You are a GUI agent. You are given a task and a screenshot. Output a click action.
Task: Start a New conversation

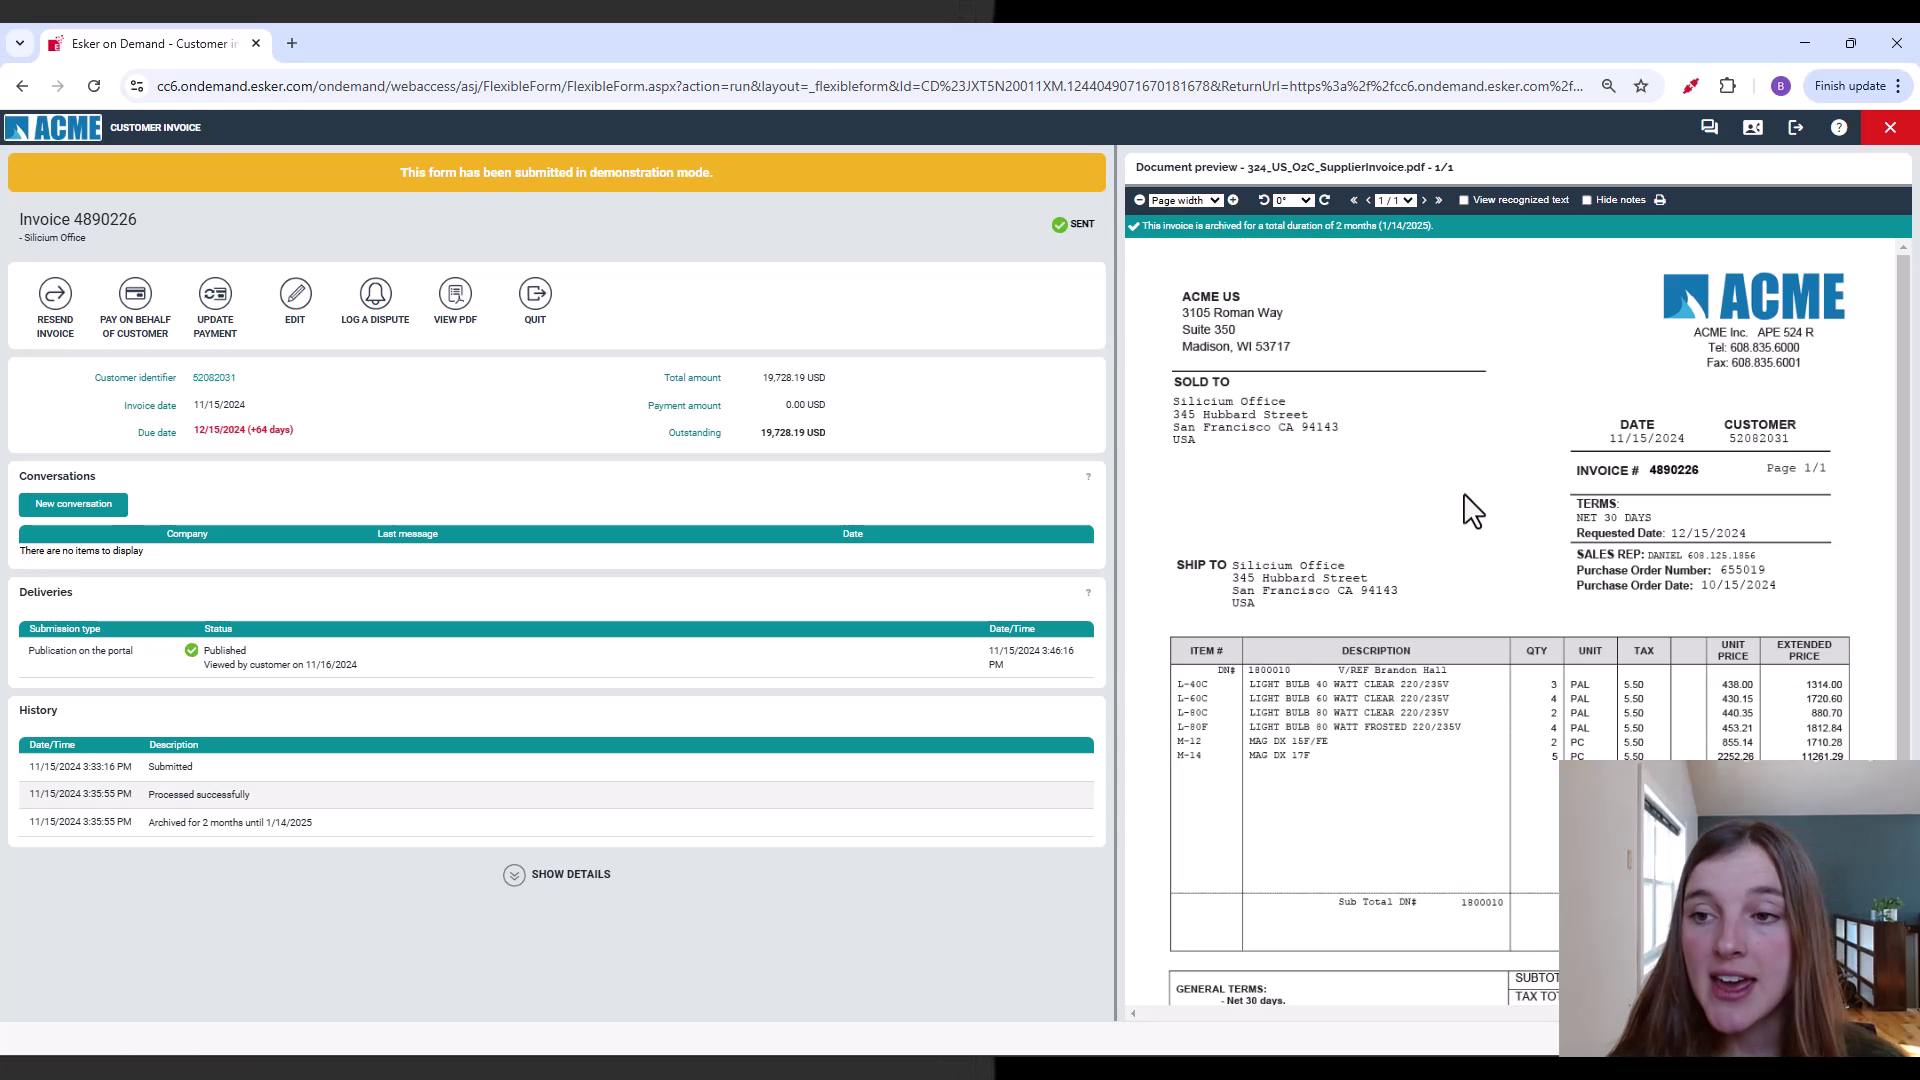pyautogui.click(x=73, y=504)
